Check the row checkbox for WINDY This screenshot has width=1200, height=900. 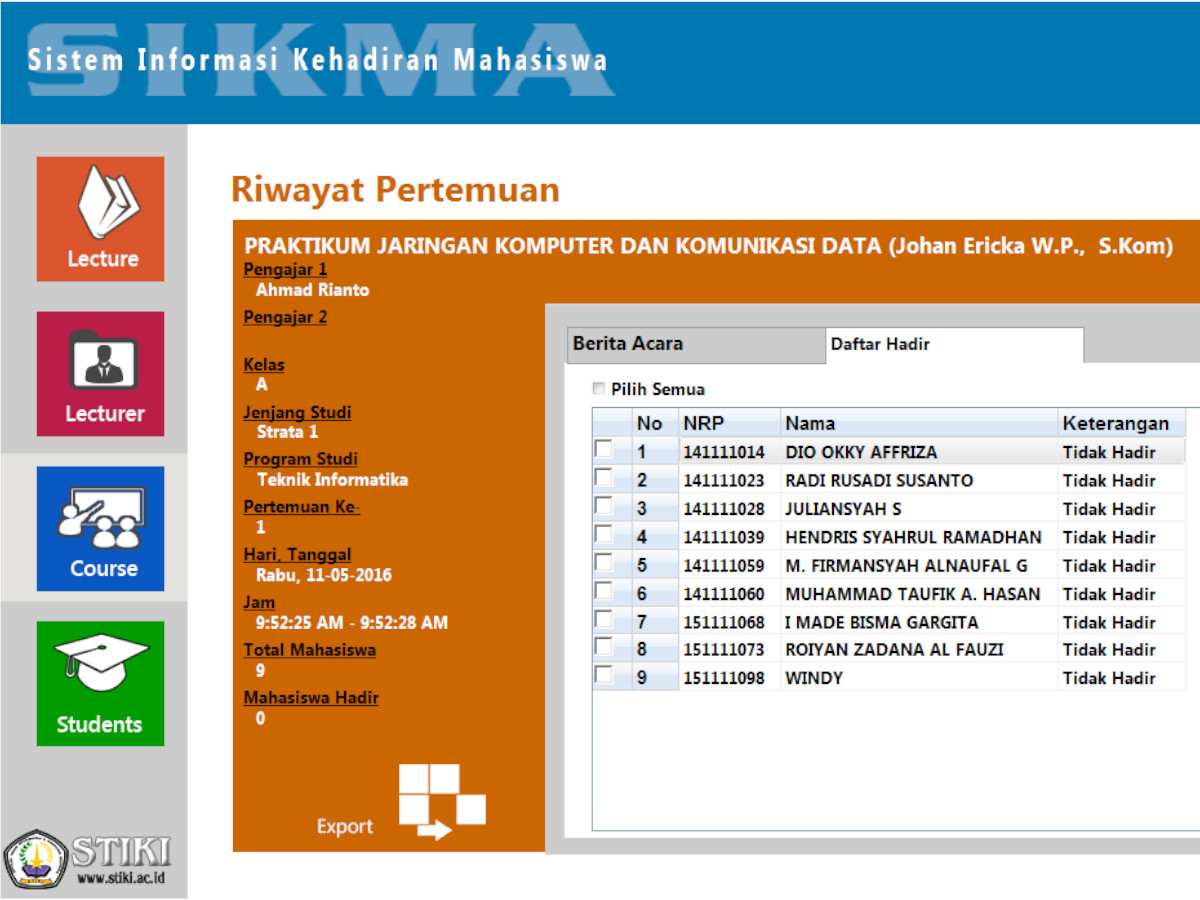click(x=604, y=676)
